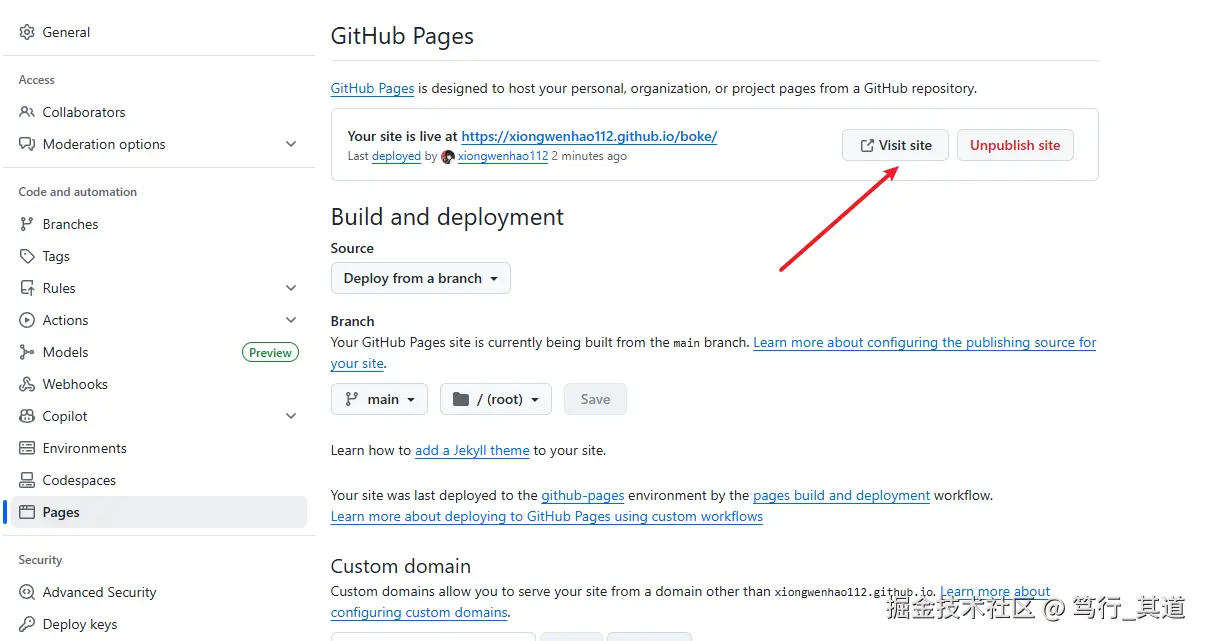
Task: Click the Unpublish site button
Action: tap(1015, 145)
